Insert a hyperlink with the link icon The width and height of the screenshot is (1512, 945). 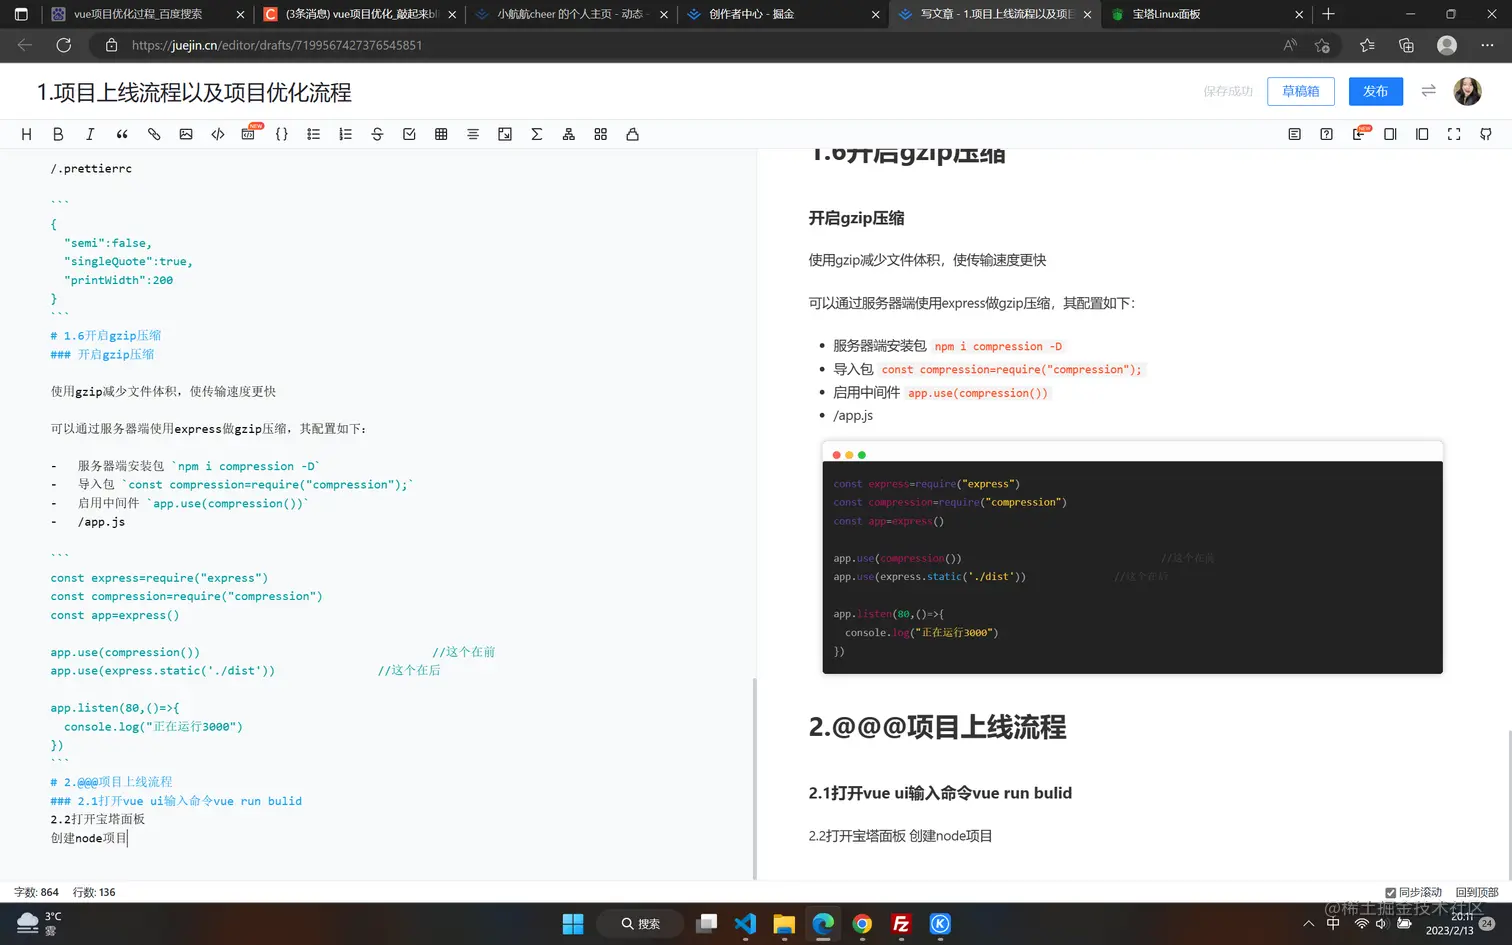click(154, 134)
